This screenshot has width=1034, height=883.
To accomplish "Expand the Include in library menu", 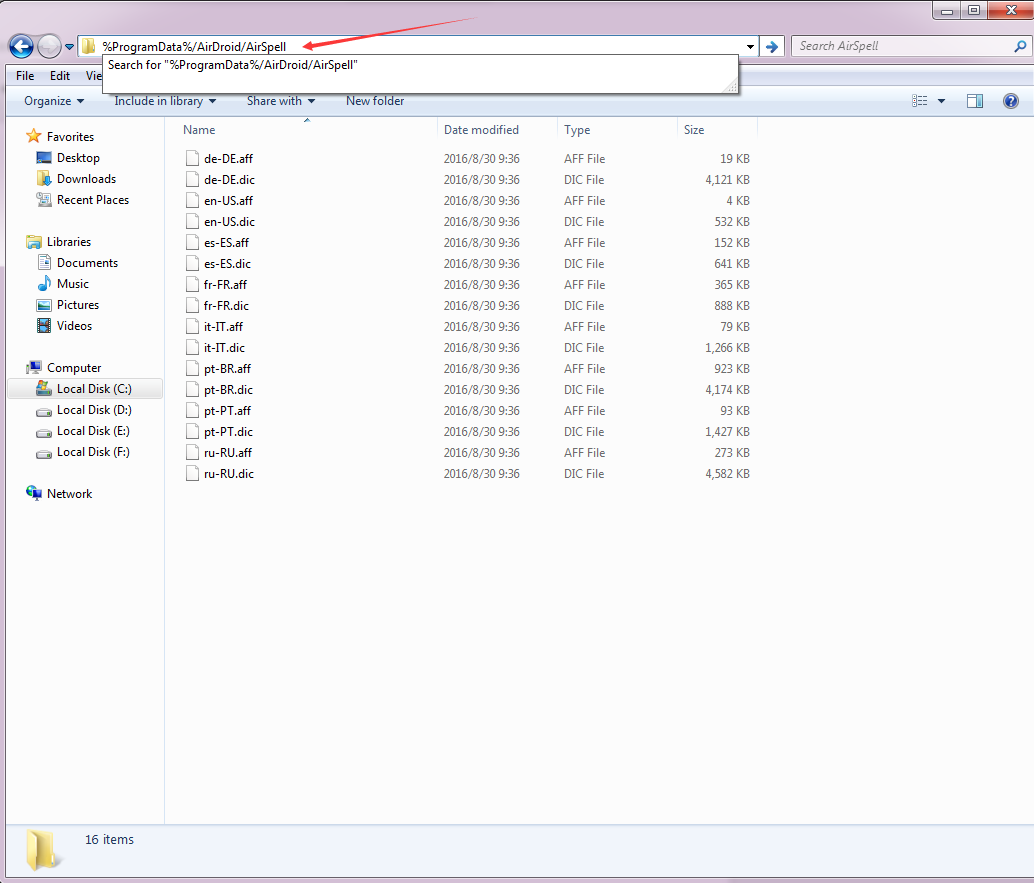I will tap(165, 101).
